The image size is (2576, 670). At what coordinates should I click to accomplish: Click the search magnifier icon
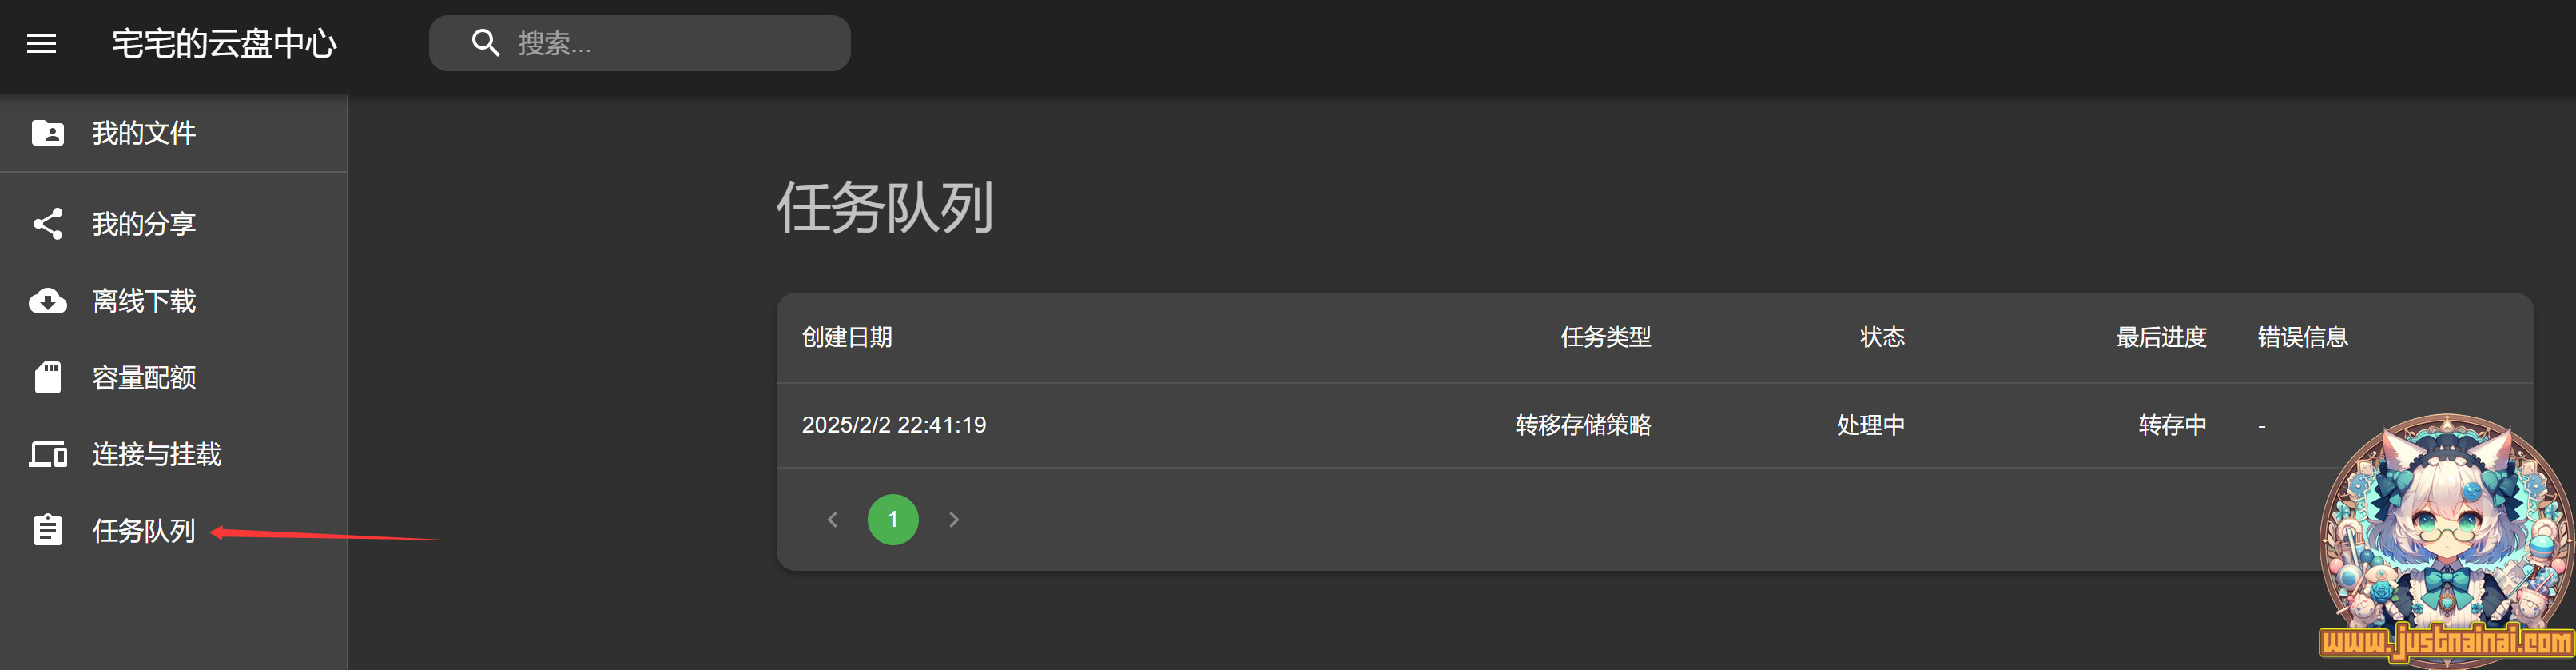486,43
